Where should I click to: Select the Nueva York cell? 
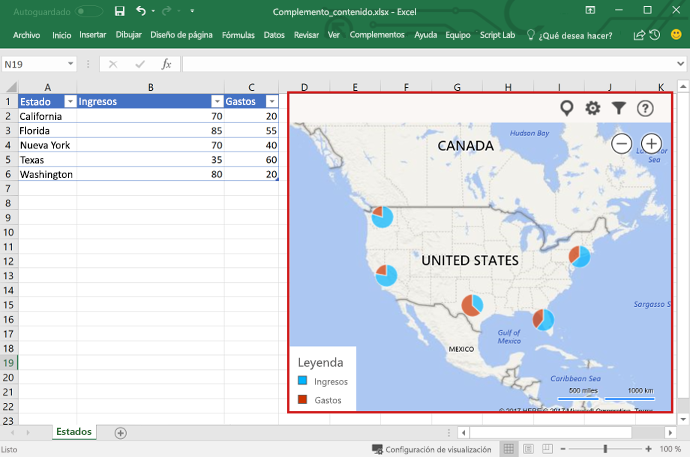pos(48,145)
